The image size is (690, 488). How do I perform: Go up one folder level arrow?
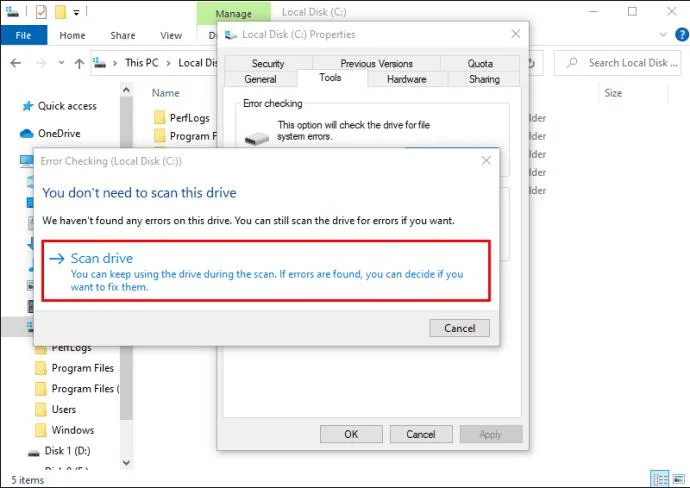click(x=79, y=63)
